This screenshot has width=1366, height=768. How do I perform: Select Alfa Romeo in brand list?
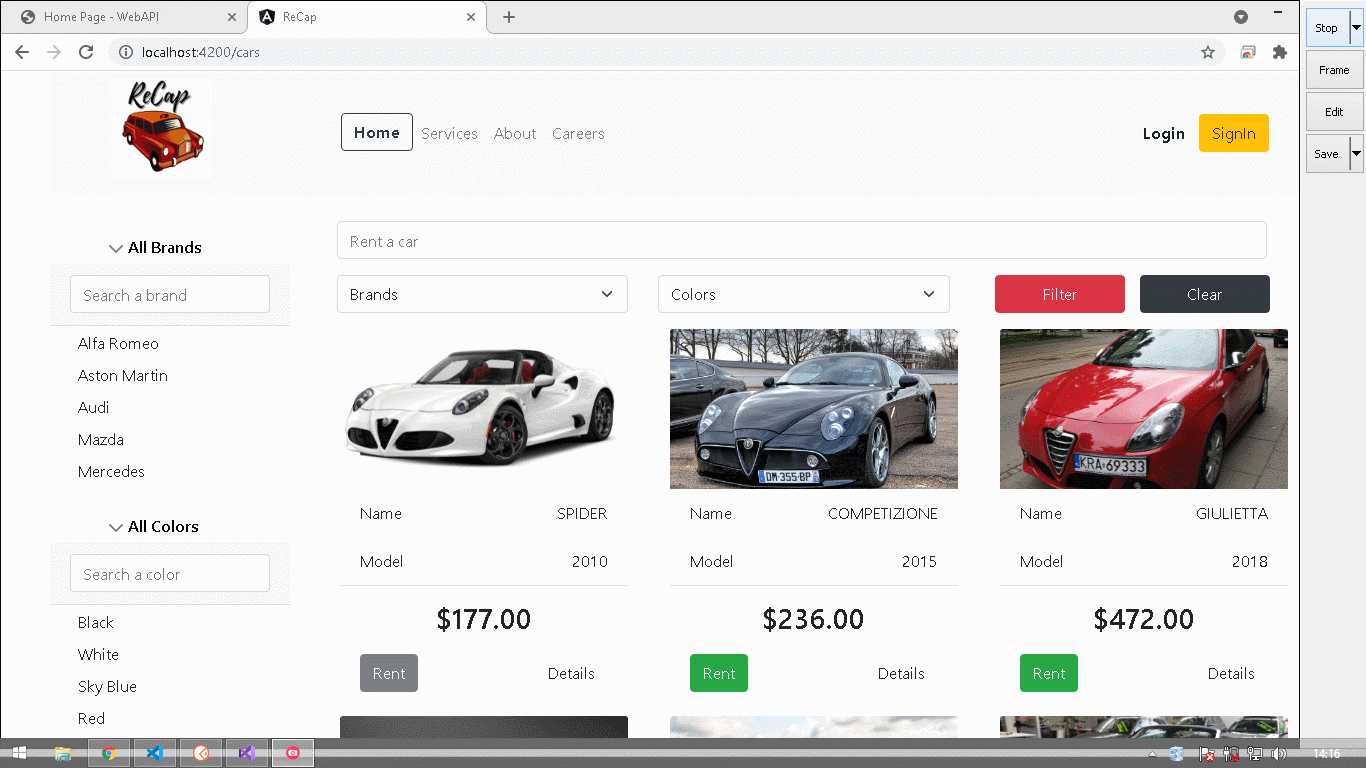118,343
